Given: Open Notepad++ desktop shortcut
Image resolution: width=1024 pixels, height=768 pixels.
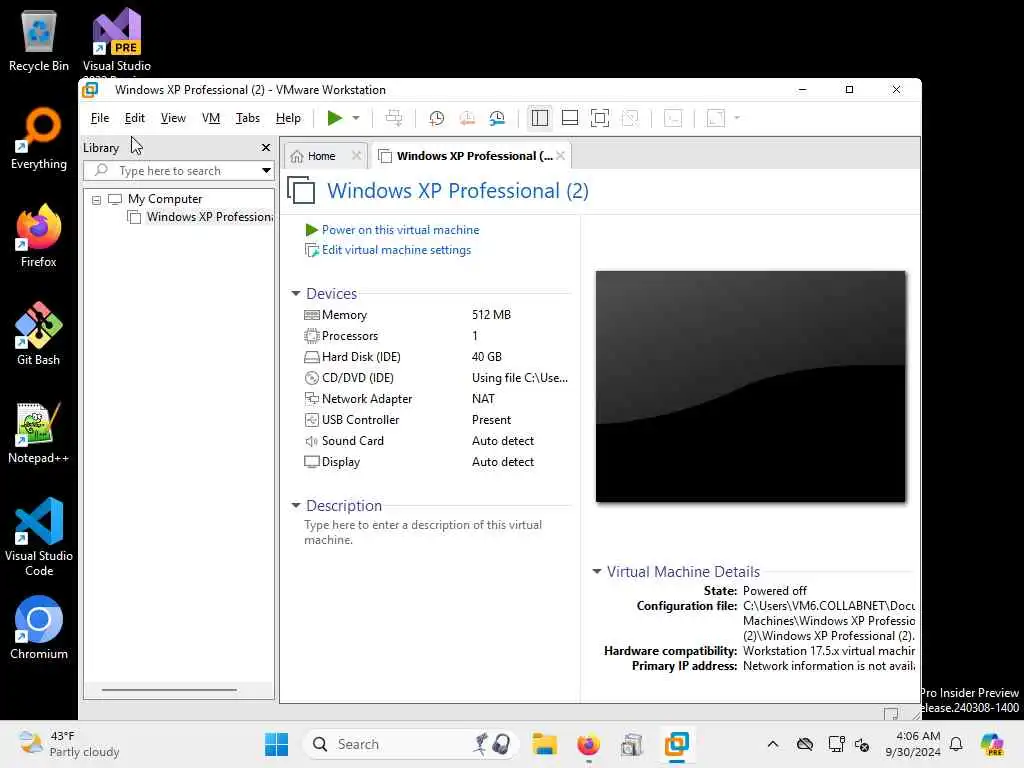Looking at the screenshot, I should (39, 433).
